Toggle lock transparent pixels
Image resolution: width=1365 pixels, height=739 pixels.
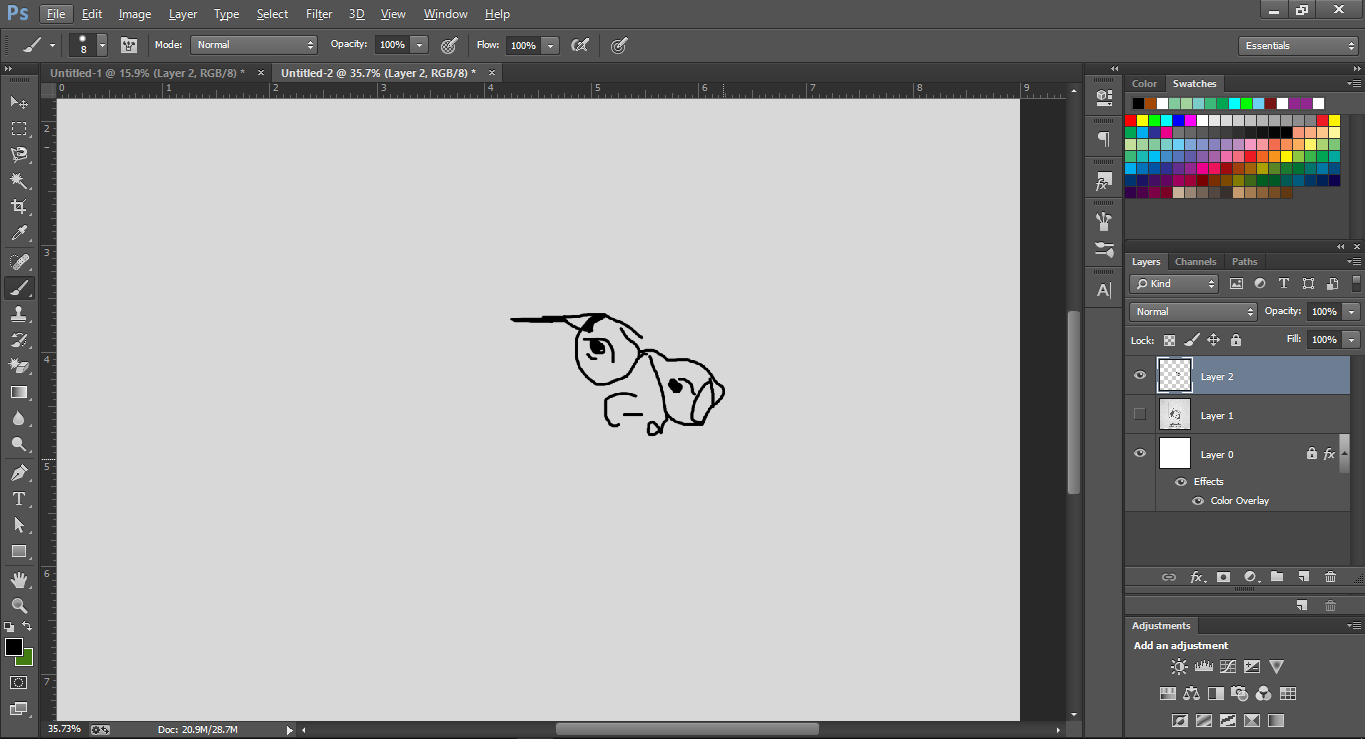point(1169,340)
